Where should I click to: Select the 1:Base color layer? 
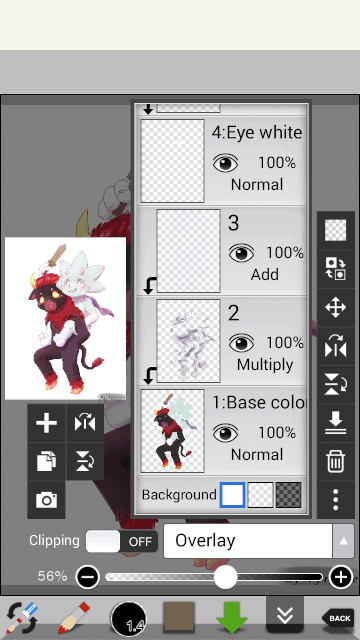pos(222,431)
